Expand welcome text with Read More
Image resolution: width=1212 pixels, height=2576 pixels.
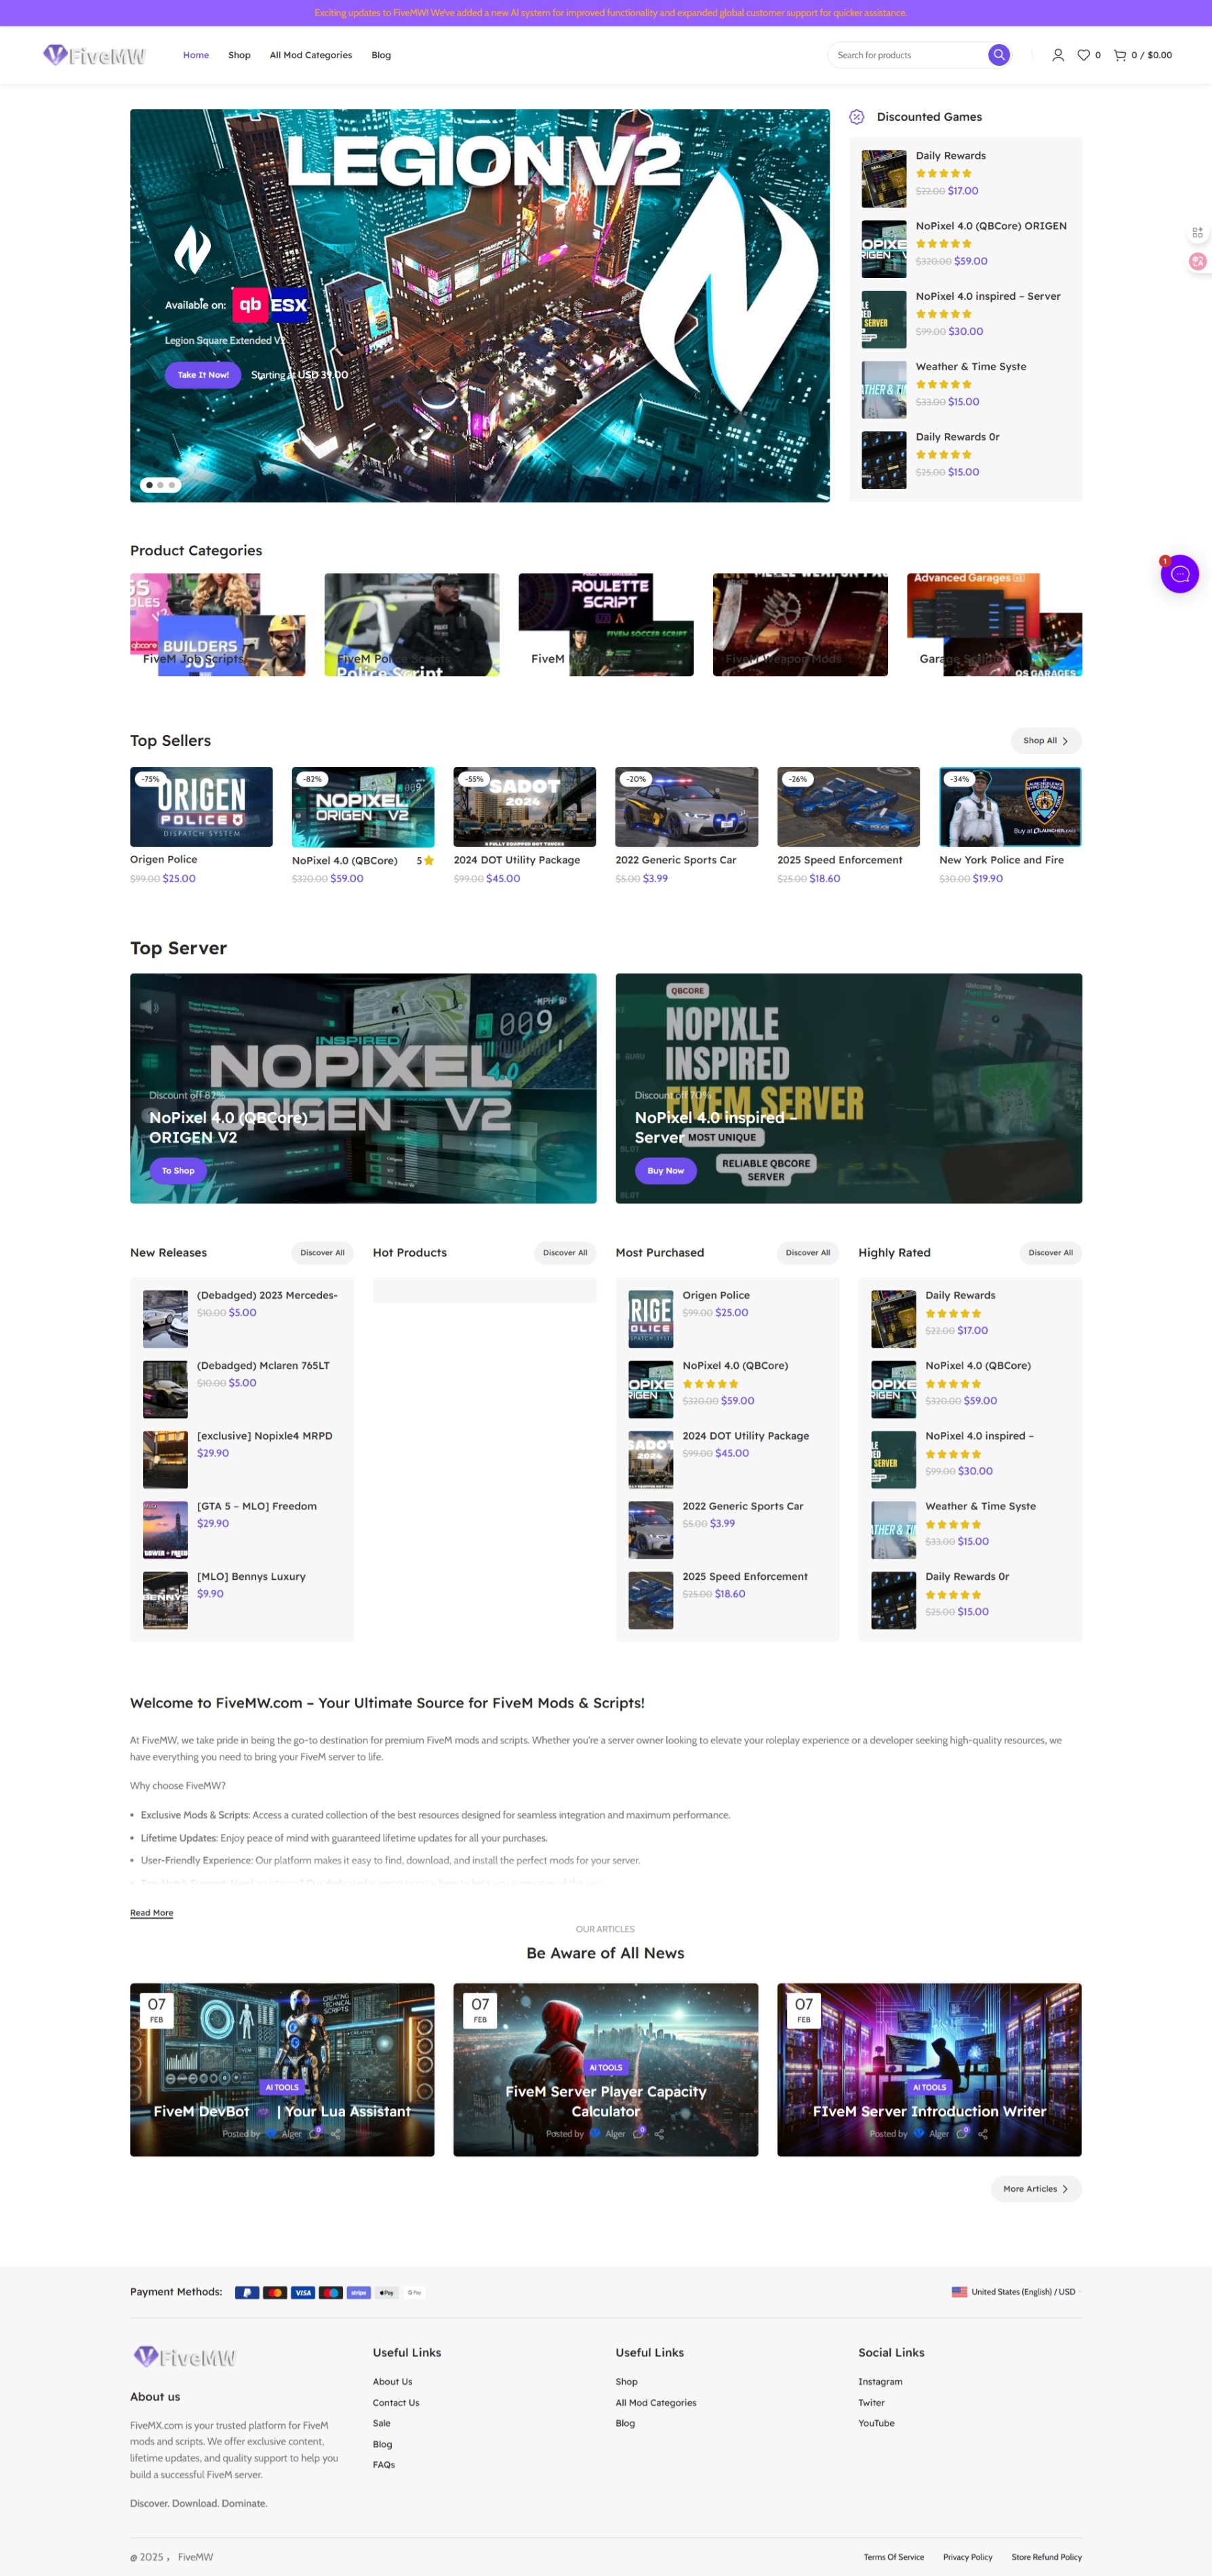[x=151, y=1913]
